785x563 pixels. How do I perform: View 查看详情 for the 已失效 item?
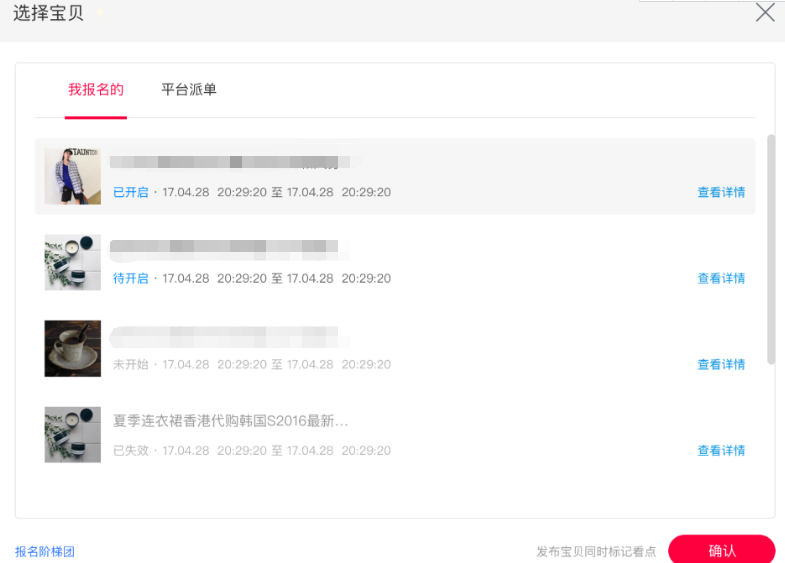(x=721, y=451)
